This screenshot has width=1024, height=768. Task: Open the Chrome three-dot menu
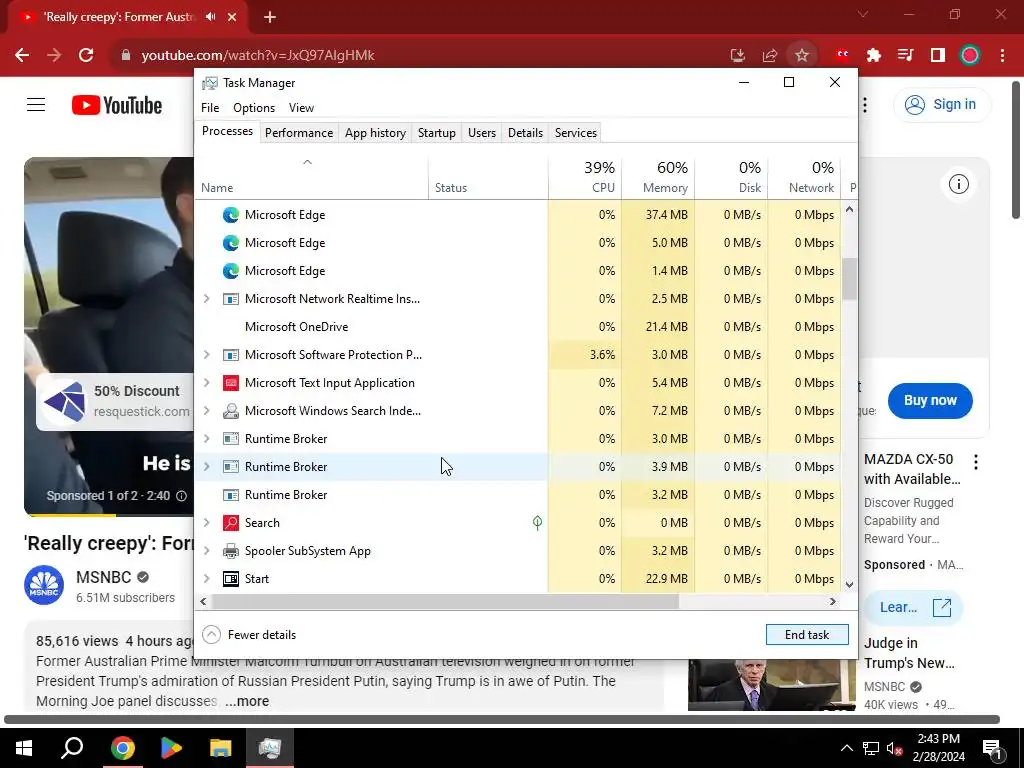click(x=1002, y=56)
